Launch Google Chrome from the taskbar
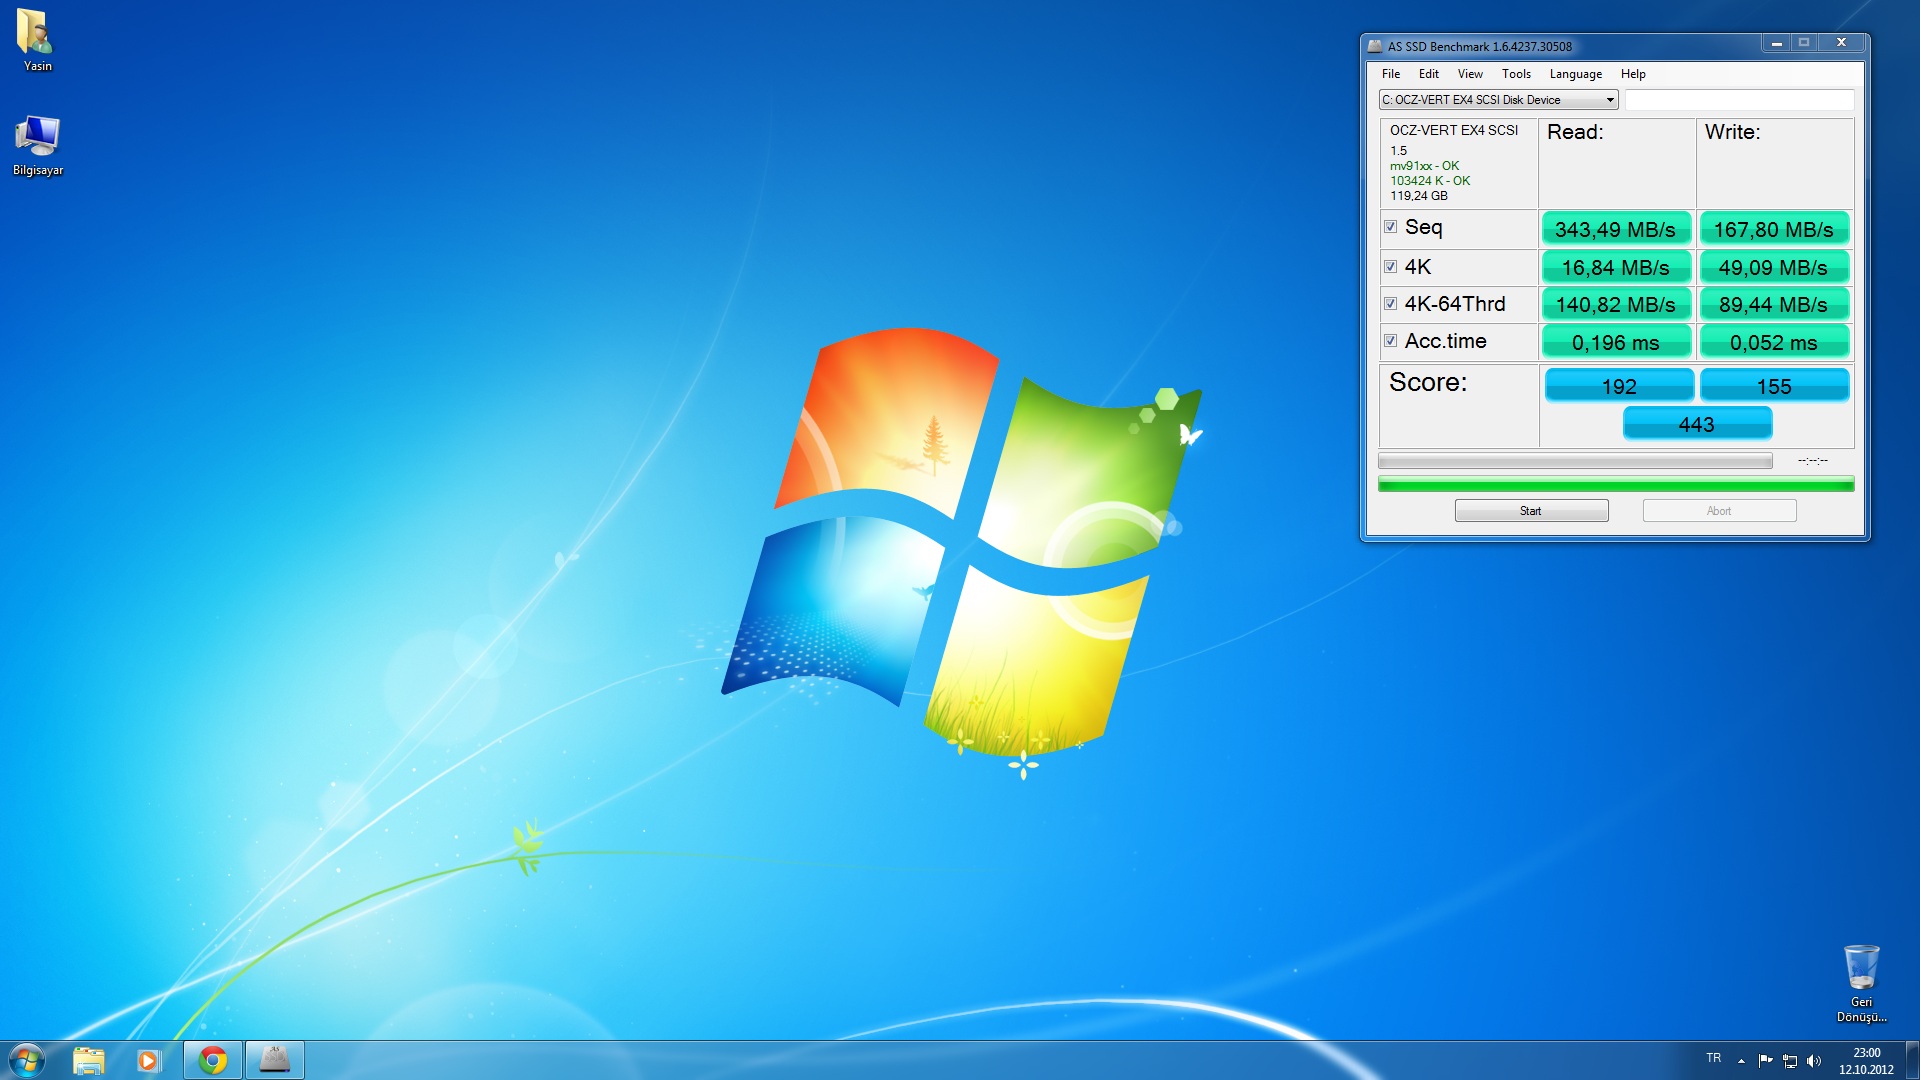The height and width of the screenshot is (1080, 1920). [213, 1060]
